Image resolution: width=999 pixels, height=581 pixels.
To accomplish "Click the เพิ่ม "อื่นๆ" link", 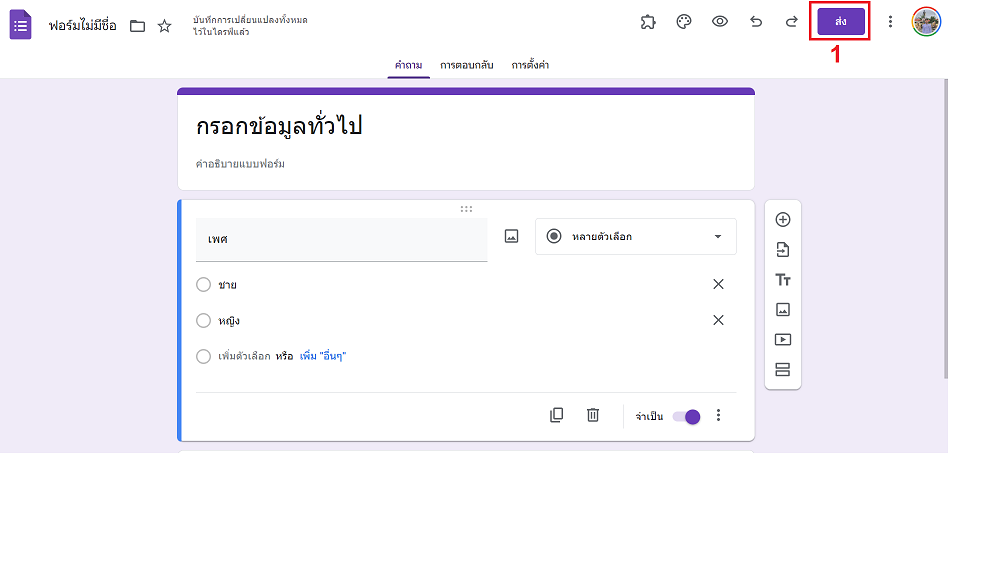I will [x=323, y=356].
